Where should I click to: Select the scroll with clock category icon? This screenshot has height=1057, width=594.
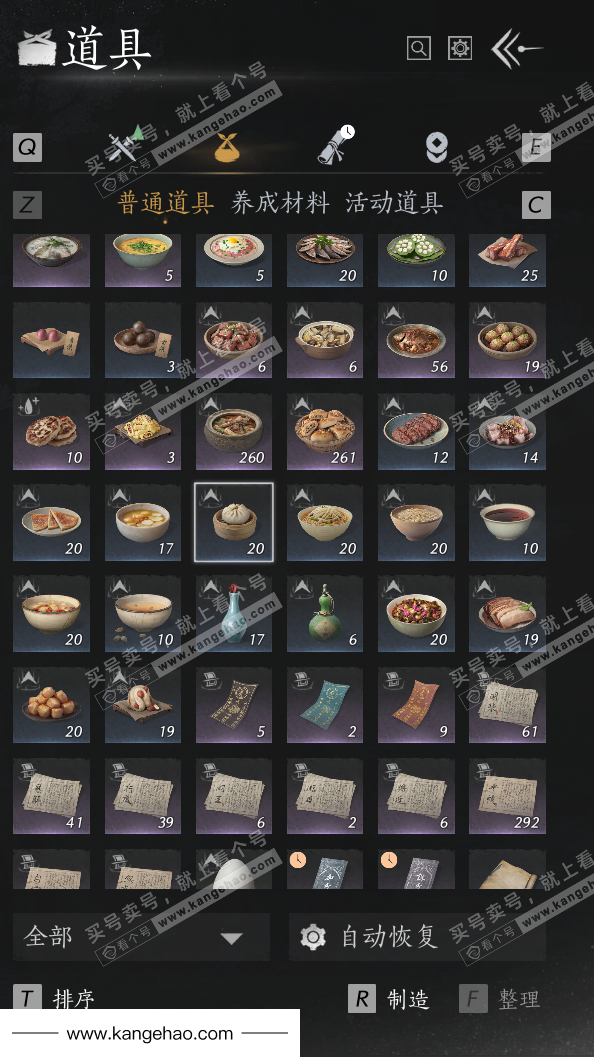pos(336,144)
